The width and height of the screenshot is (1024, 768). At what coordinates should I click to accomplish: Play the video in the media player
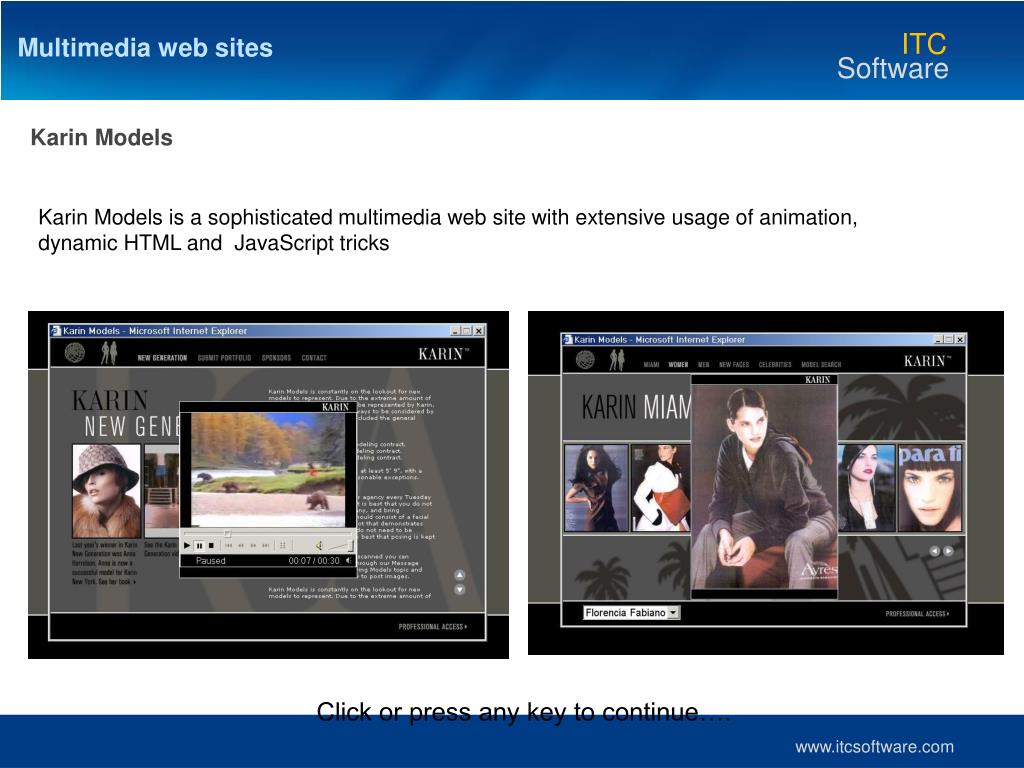point(187,546)
